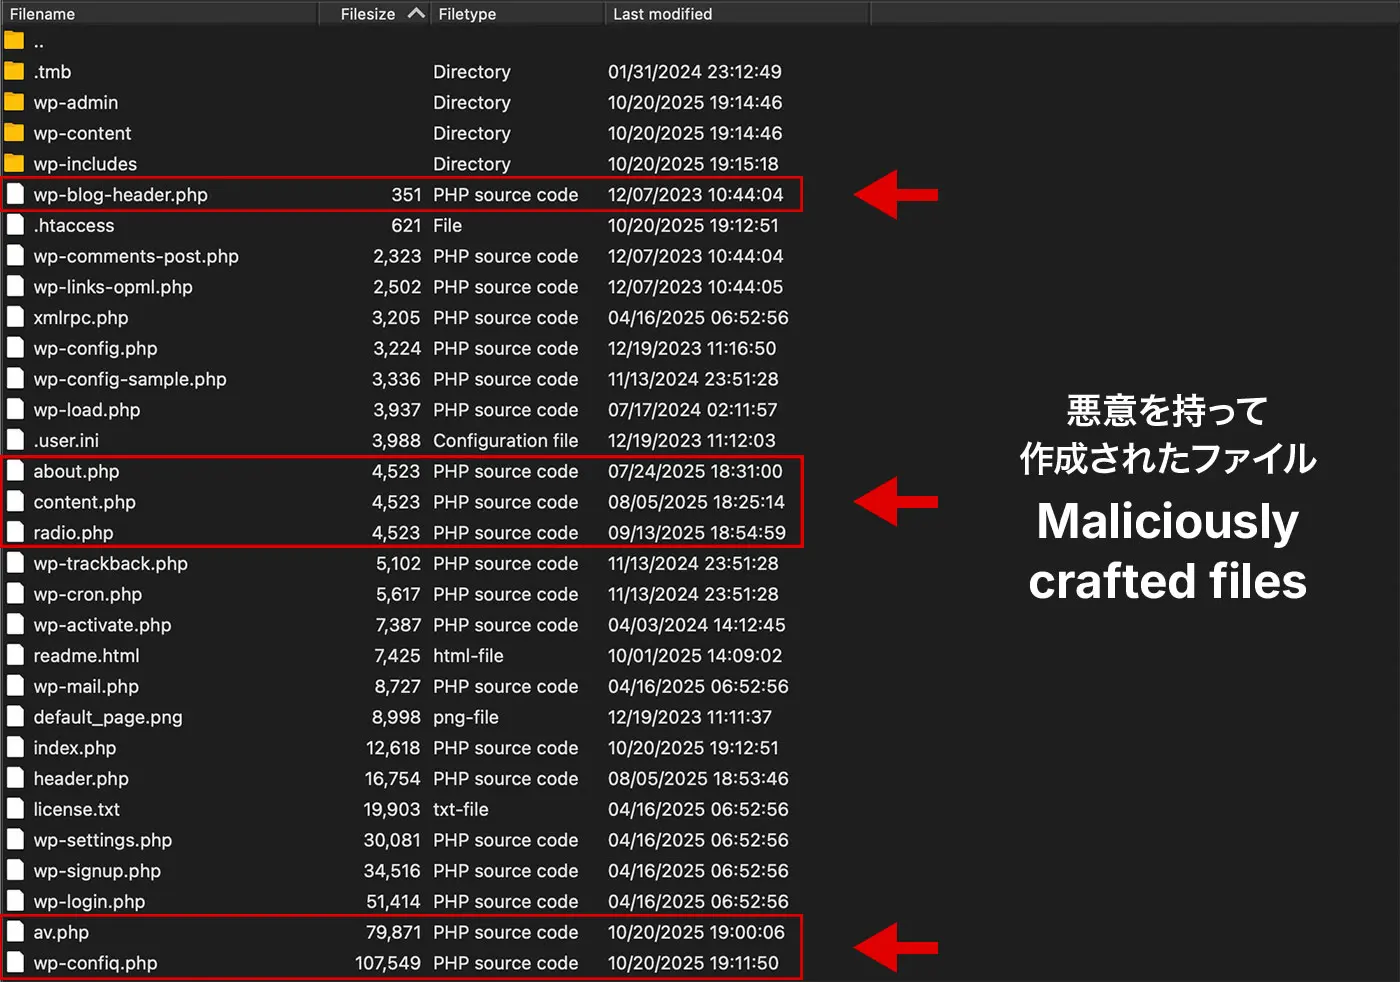Click the file icon beside av.php
Screen dimensions: 1400x982
[15, 932]
